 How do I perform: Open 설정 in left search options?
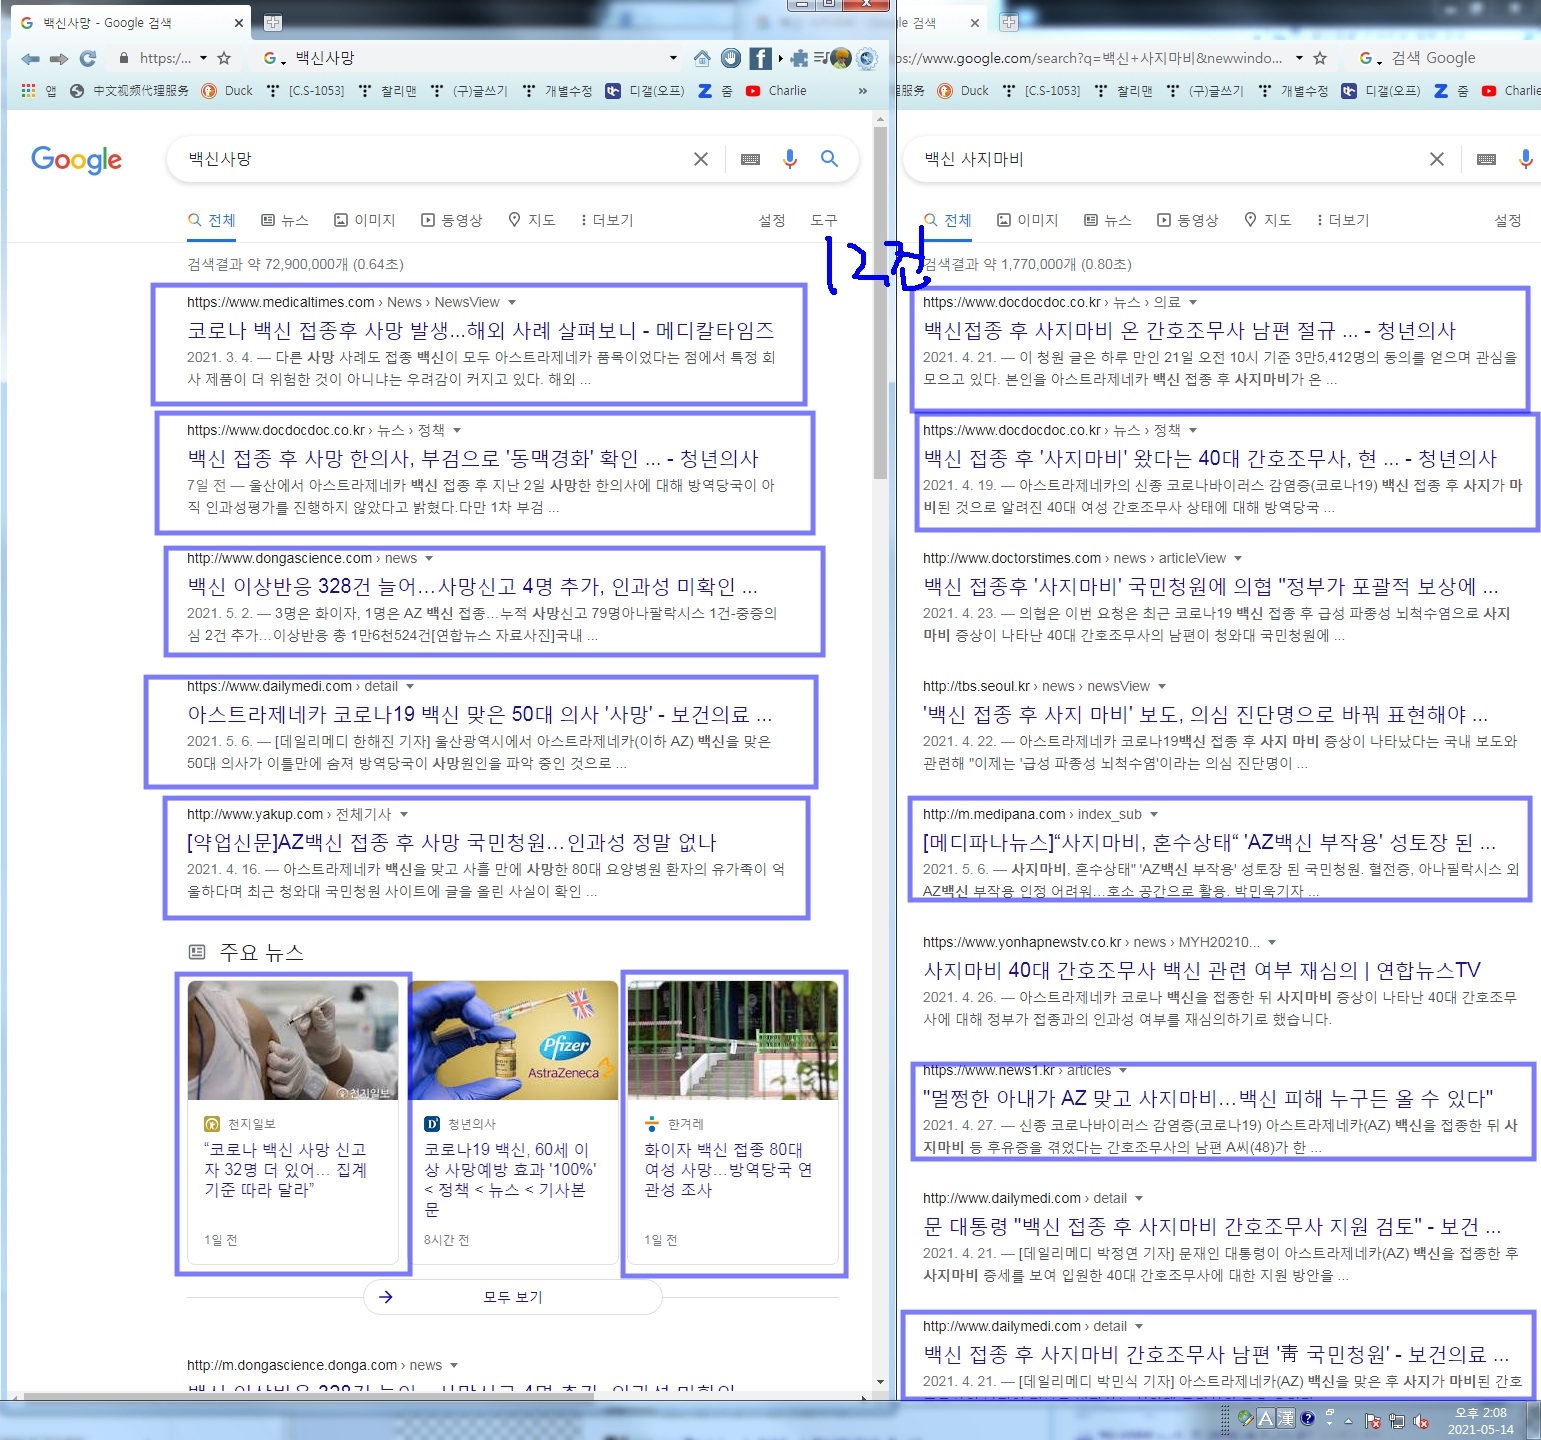[772, 220]
